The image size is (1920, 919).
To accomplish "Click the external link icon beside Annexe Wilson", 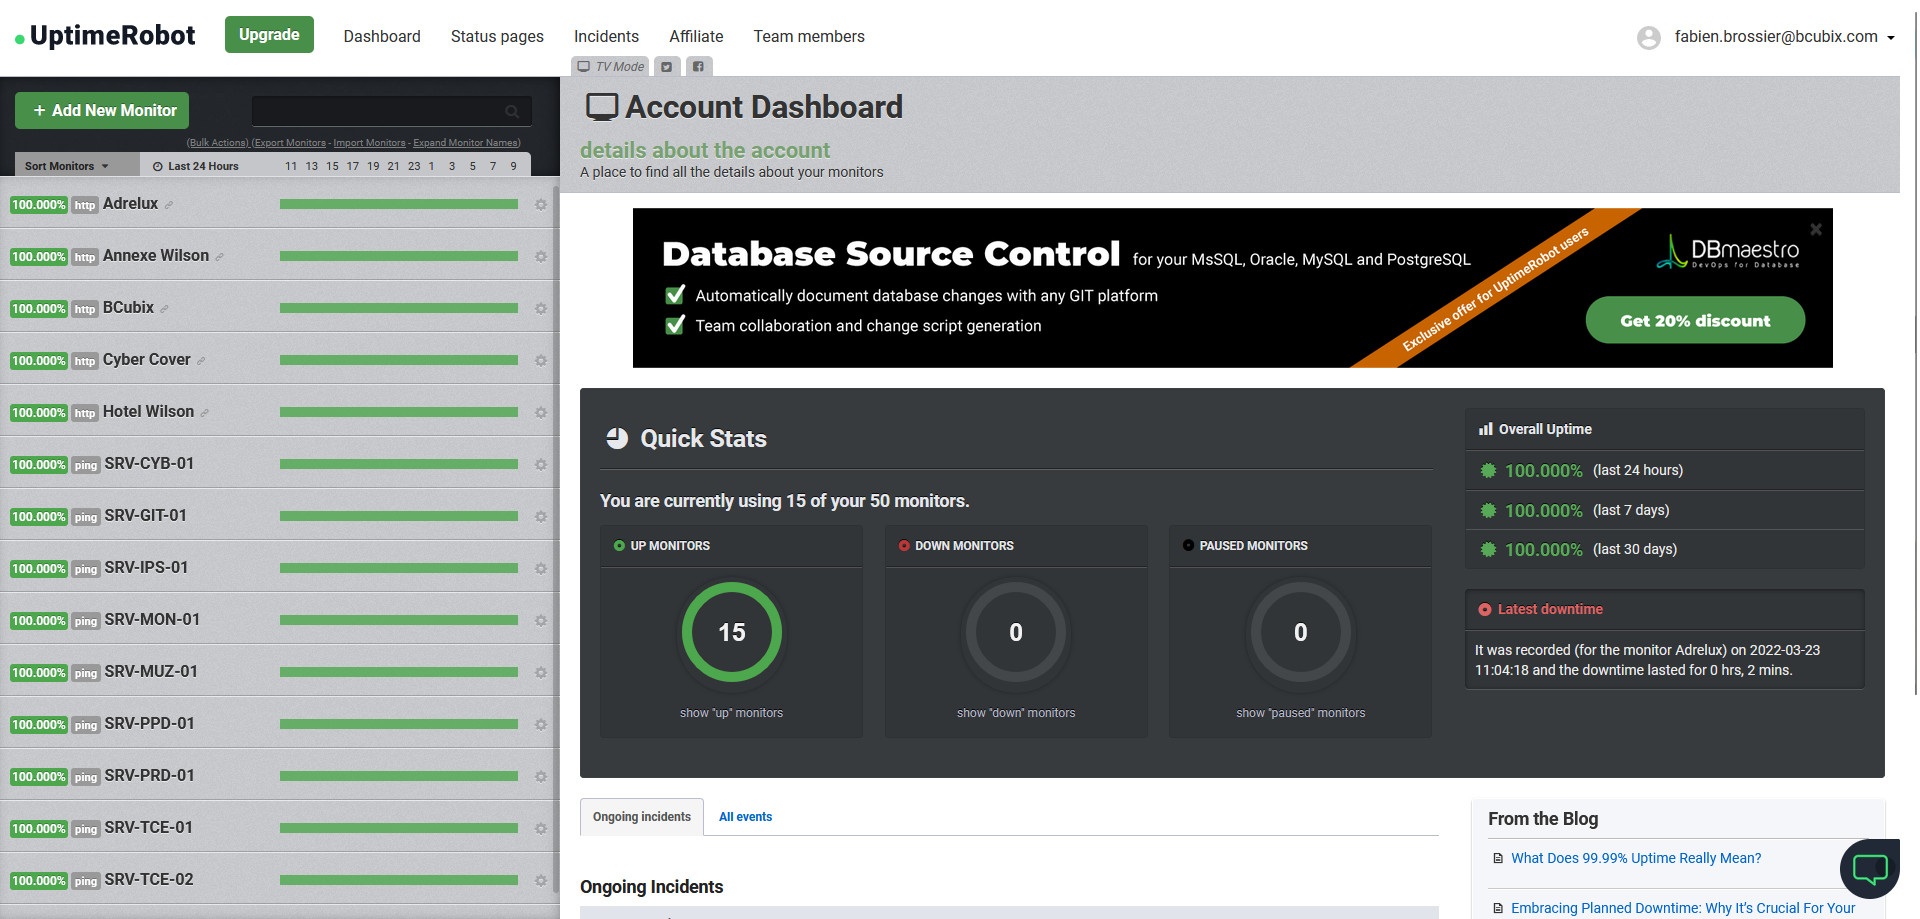I will (x=220, y=257).
